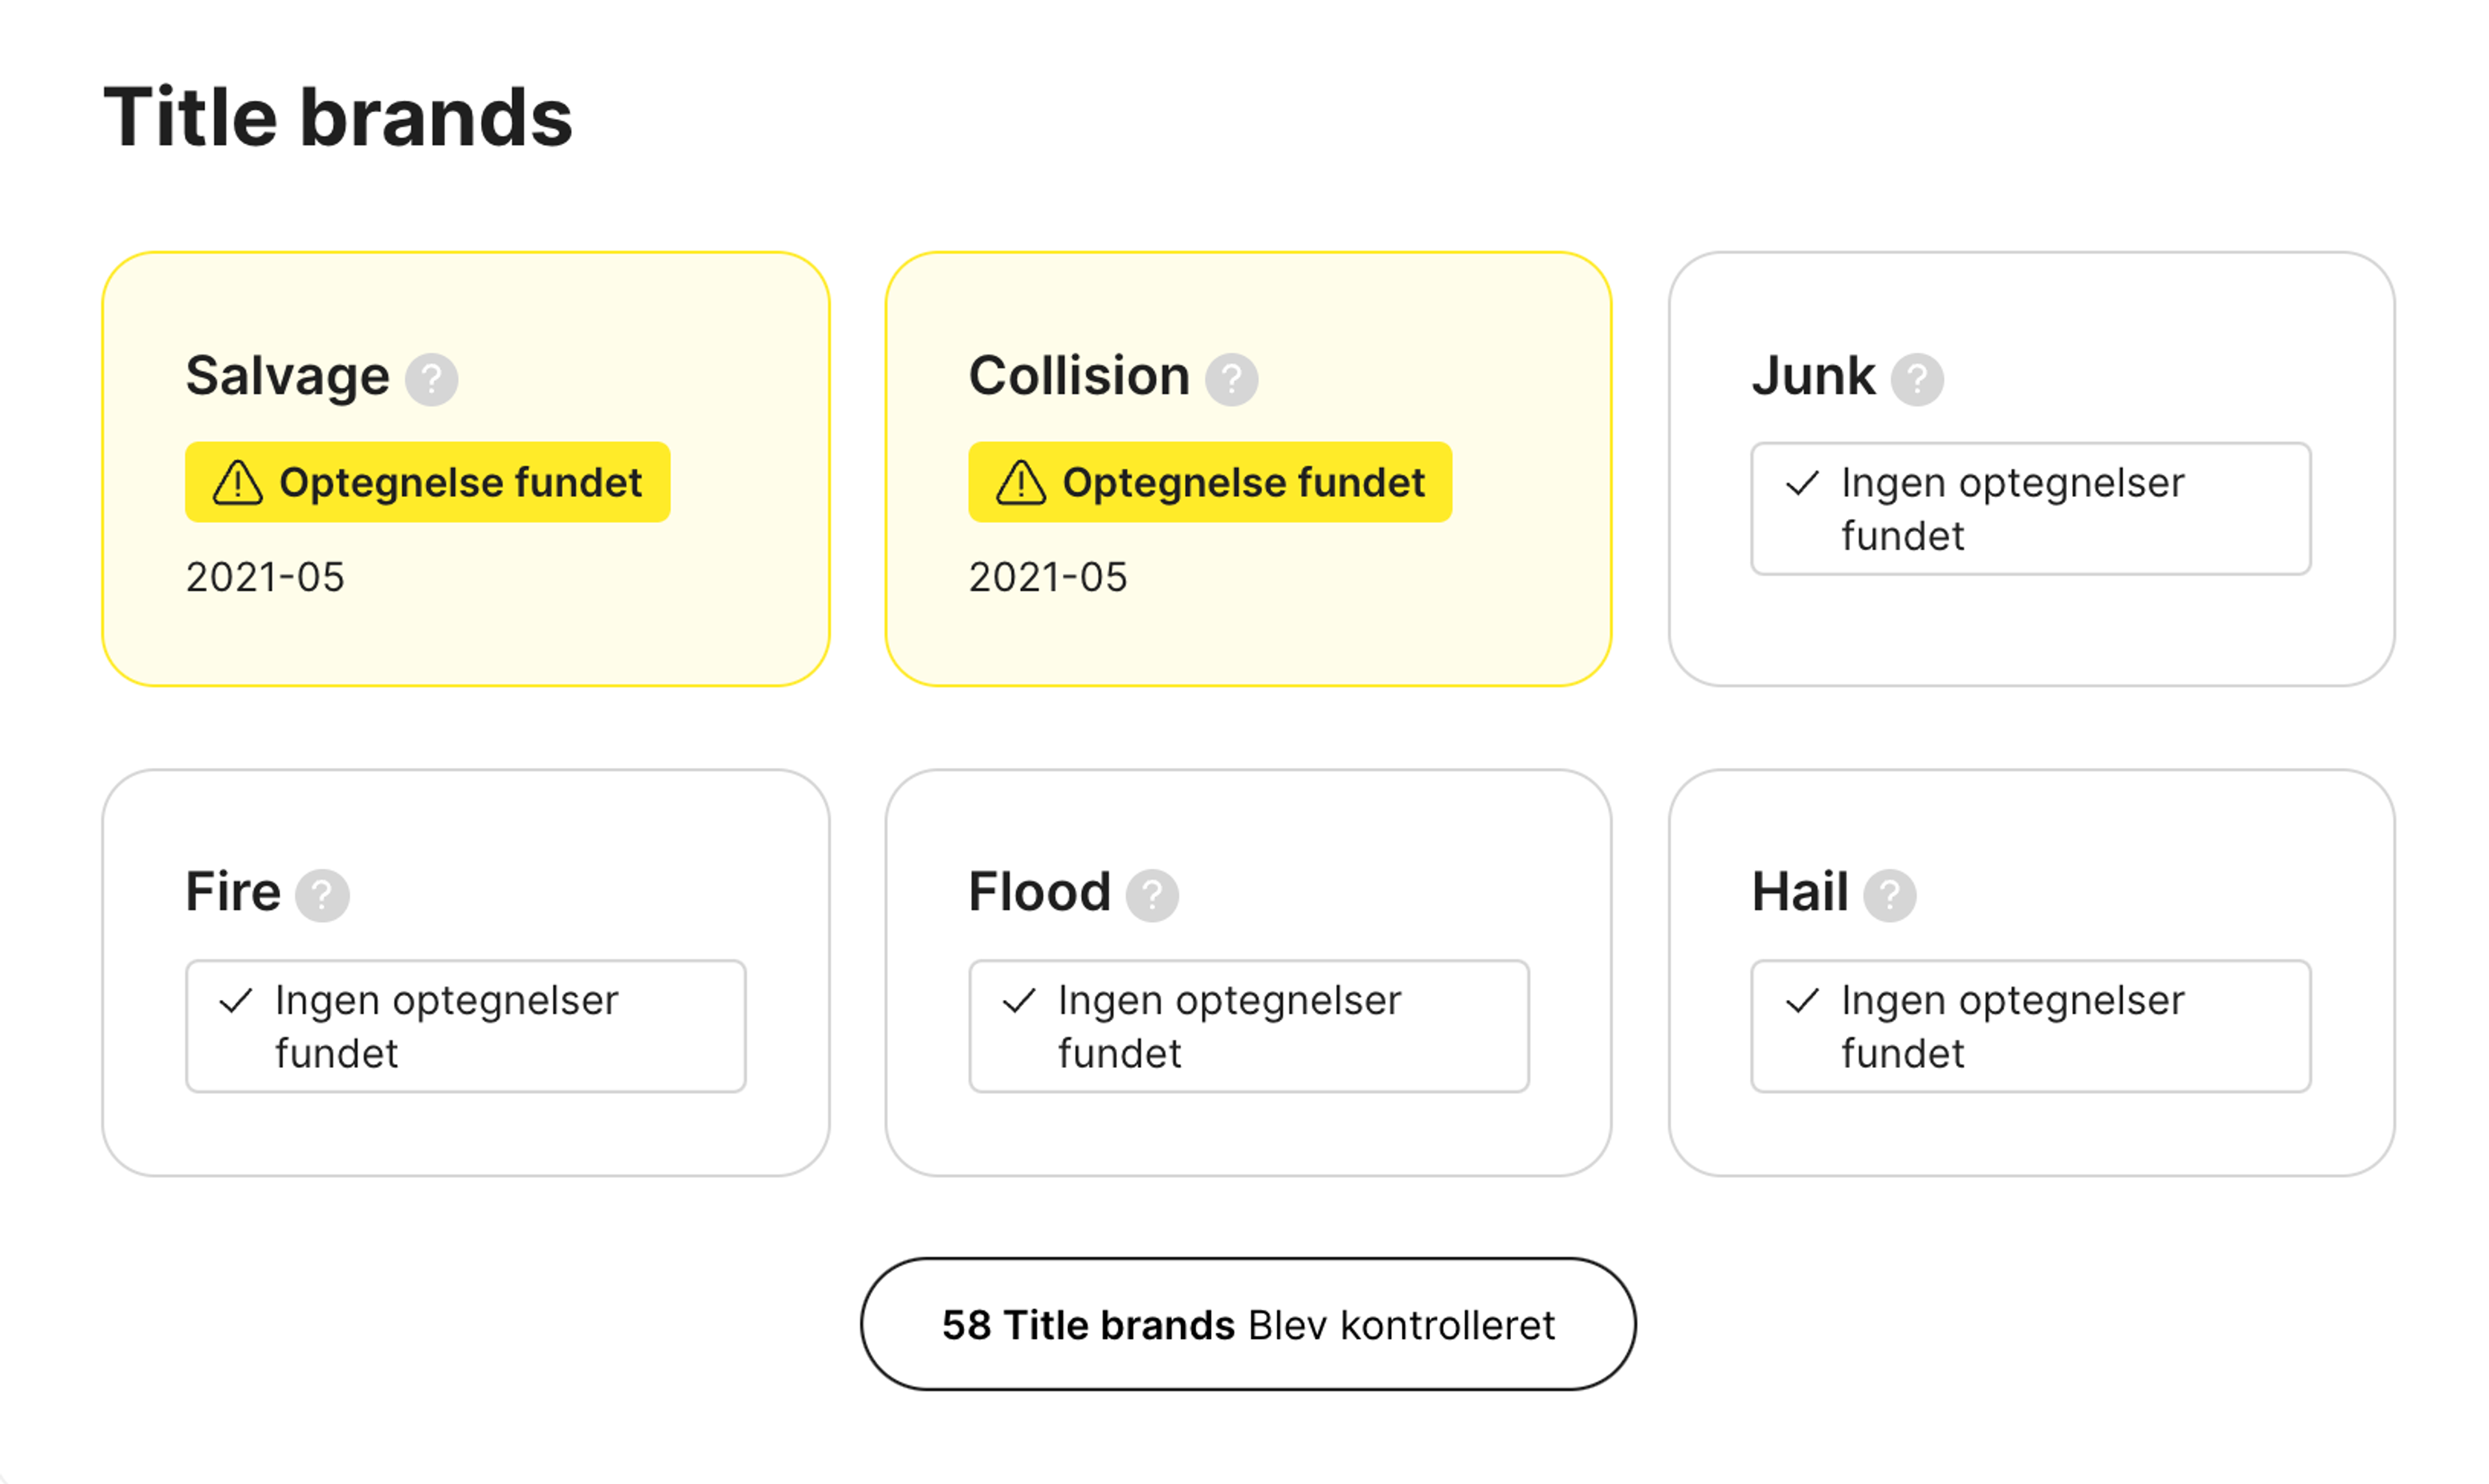Click the question mark beside Fire
Viewport: 2489px width, 1484px height.
(322, 895)
